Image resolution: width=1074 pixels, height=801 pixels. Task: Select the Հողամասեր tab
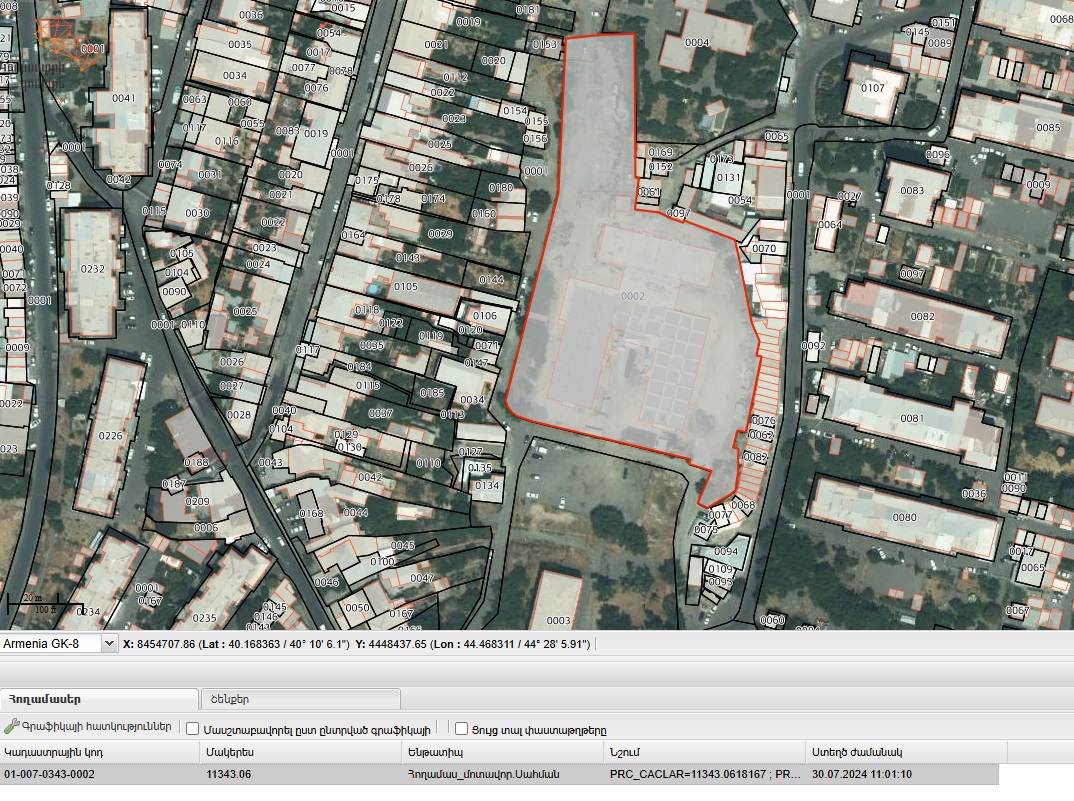pyautogui.click(x=99, y=699)
